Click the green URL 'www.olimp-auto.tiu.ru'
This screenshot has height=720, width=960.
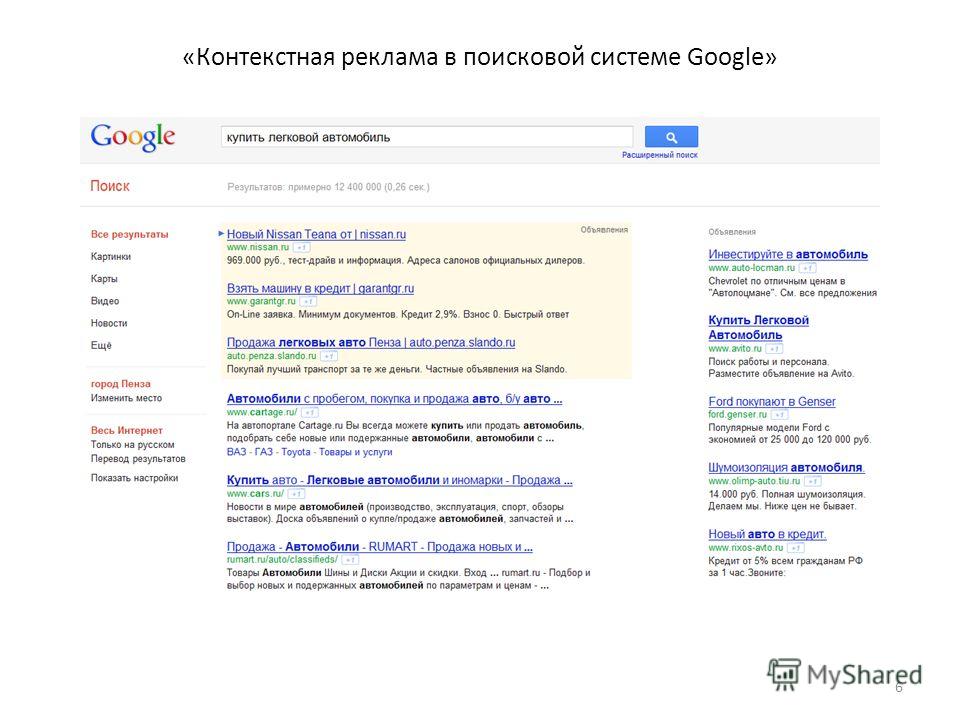pos(754,481)
